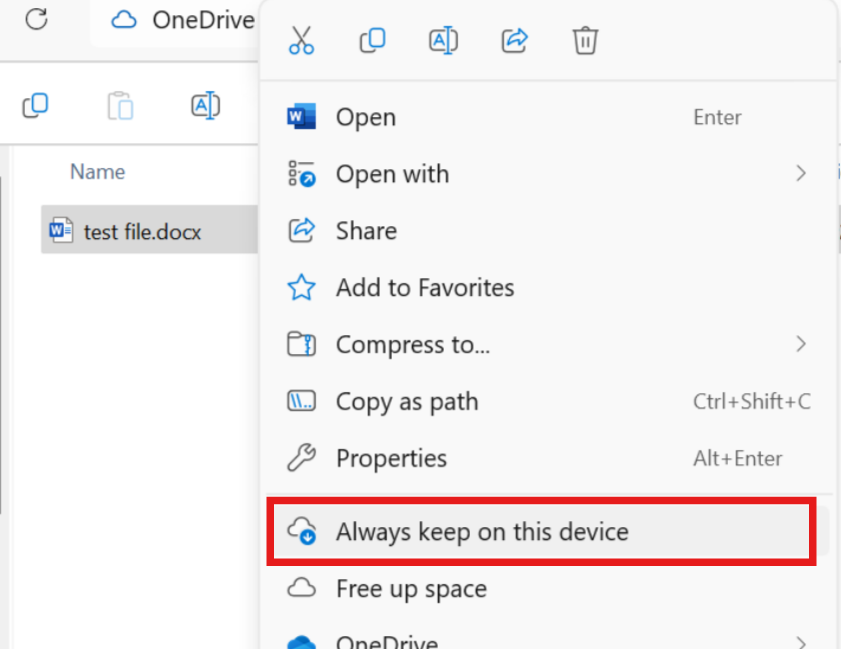Expand the OneDrive submenu chevron
The width and height of the screenshot is (841, 649).
click(801, 642)
